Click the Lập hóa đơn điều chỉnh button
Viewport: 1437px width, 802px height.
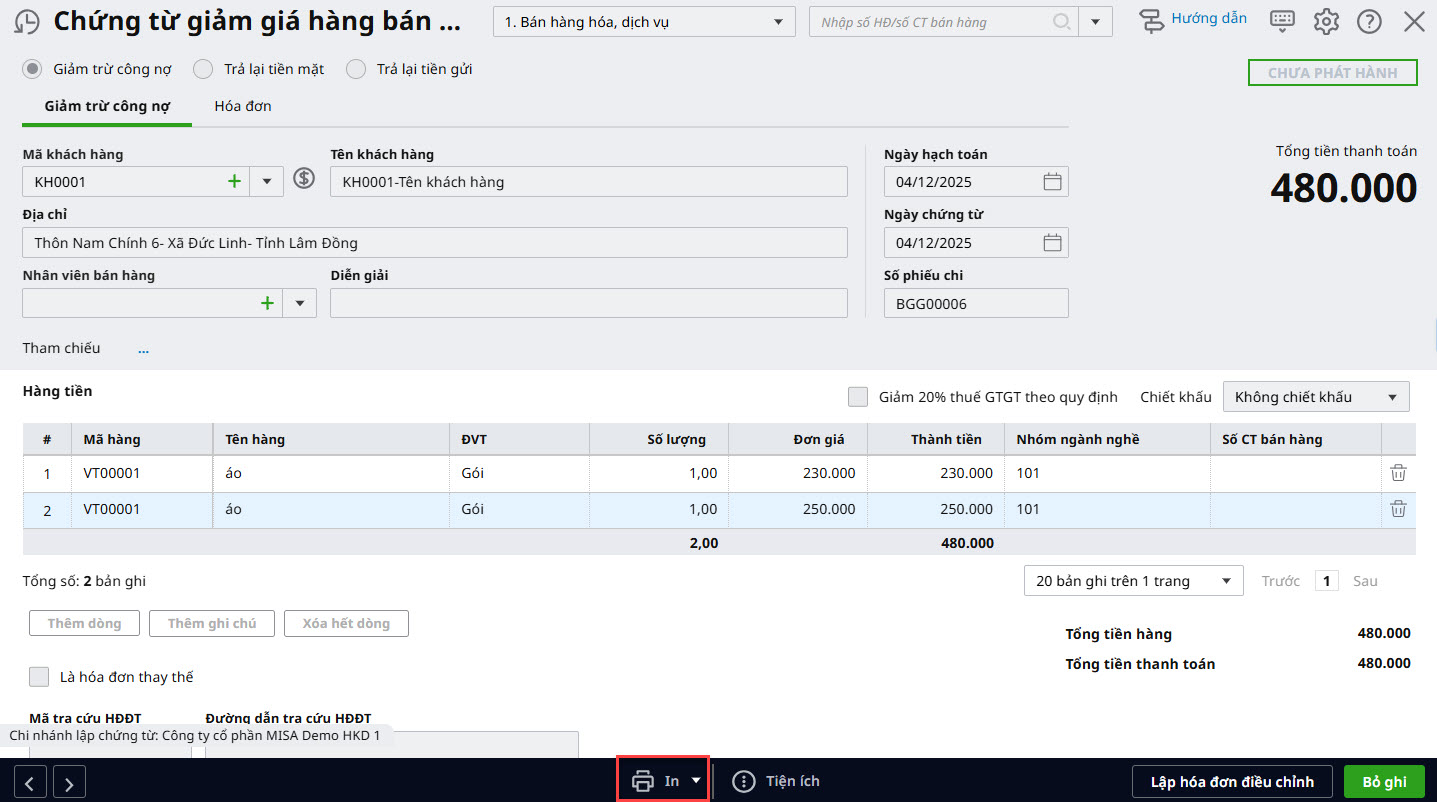1231,781
